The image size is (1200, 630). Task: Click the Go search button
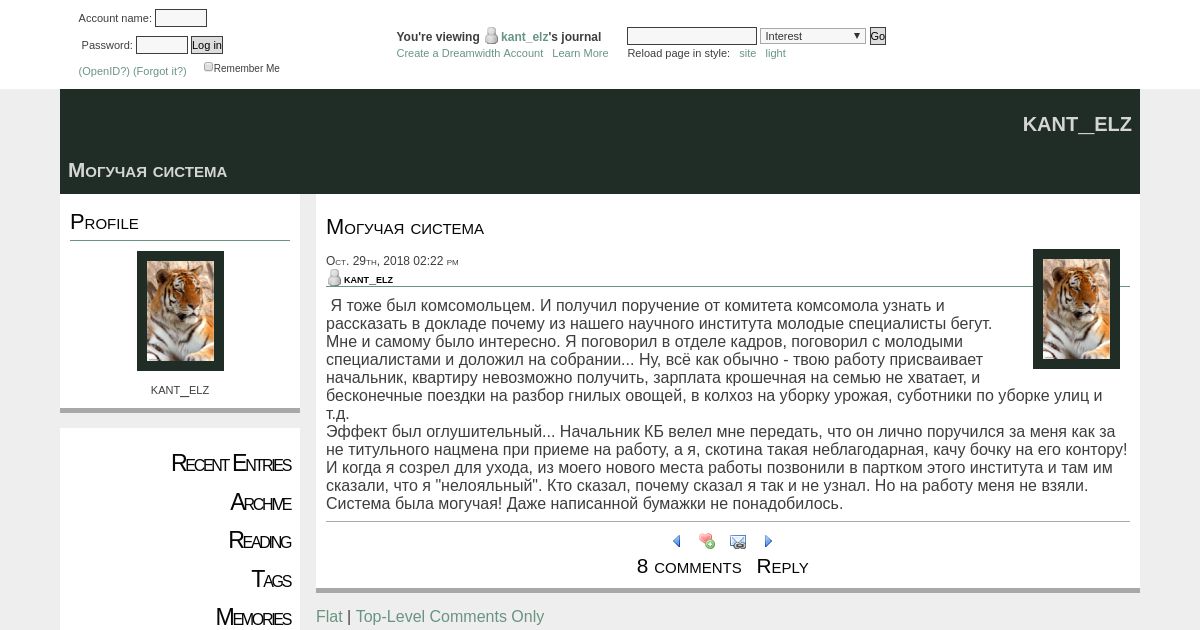[x=877, y=36]
